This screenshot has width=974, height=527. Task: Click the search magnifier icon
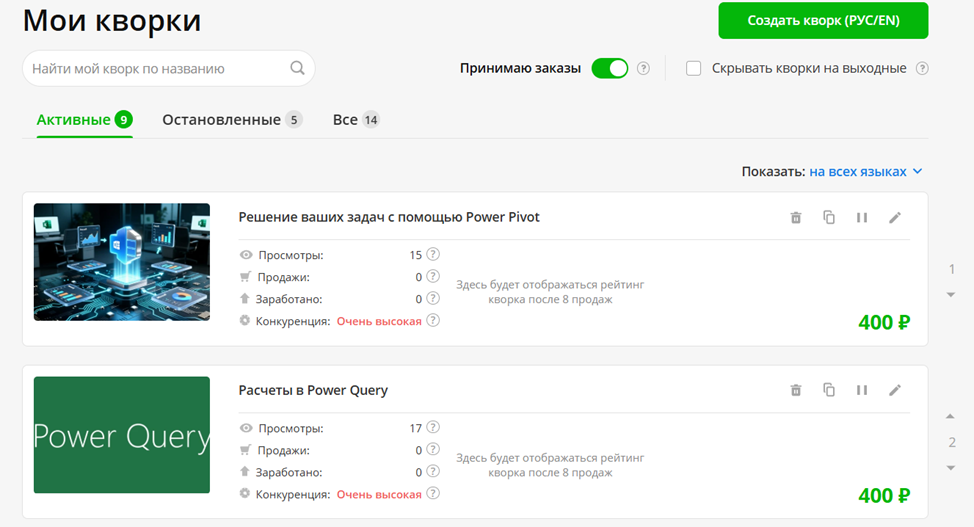297,69
